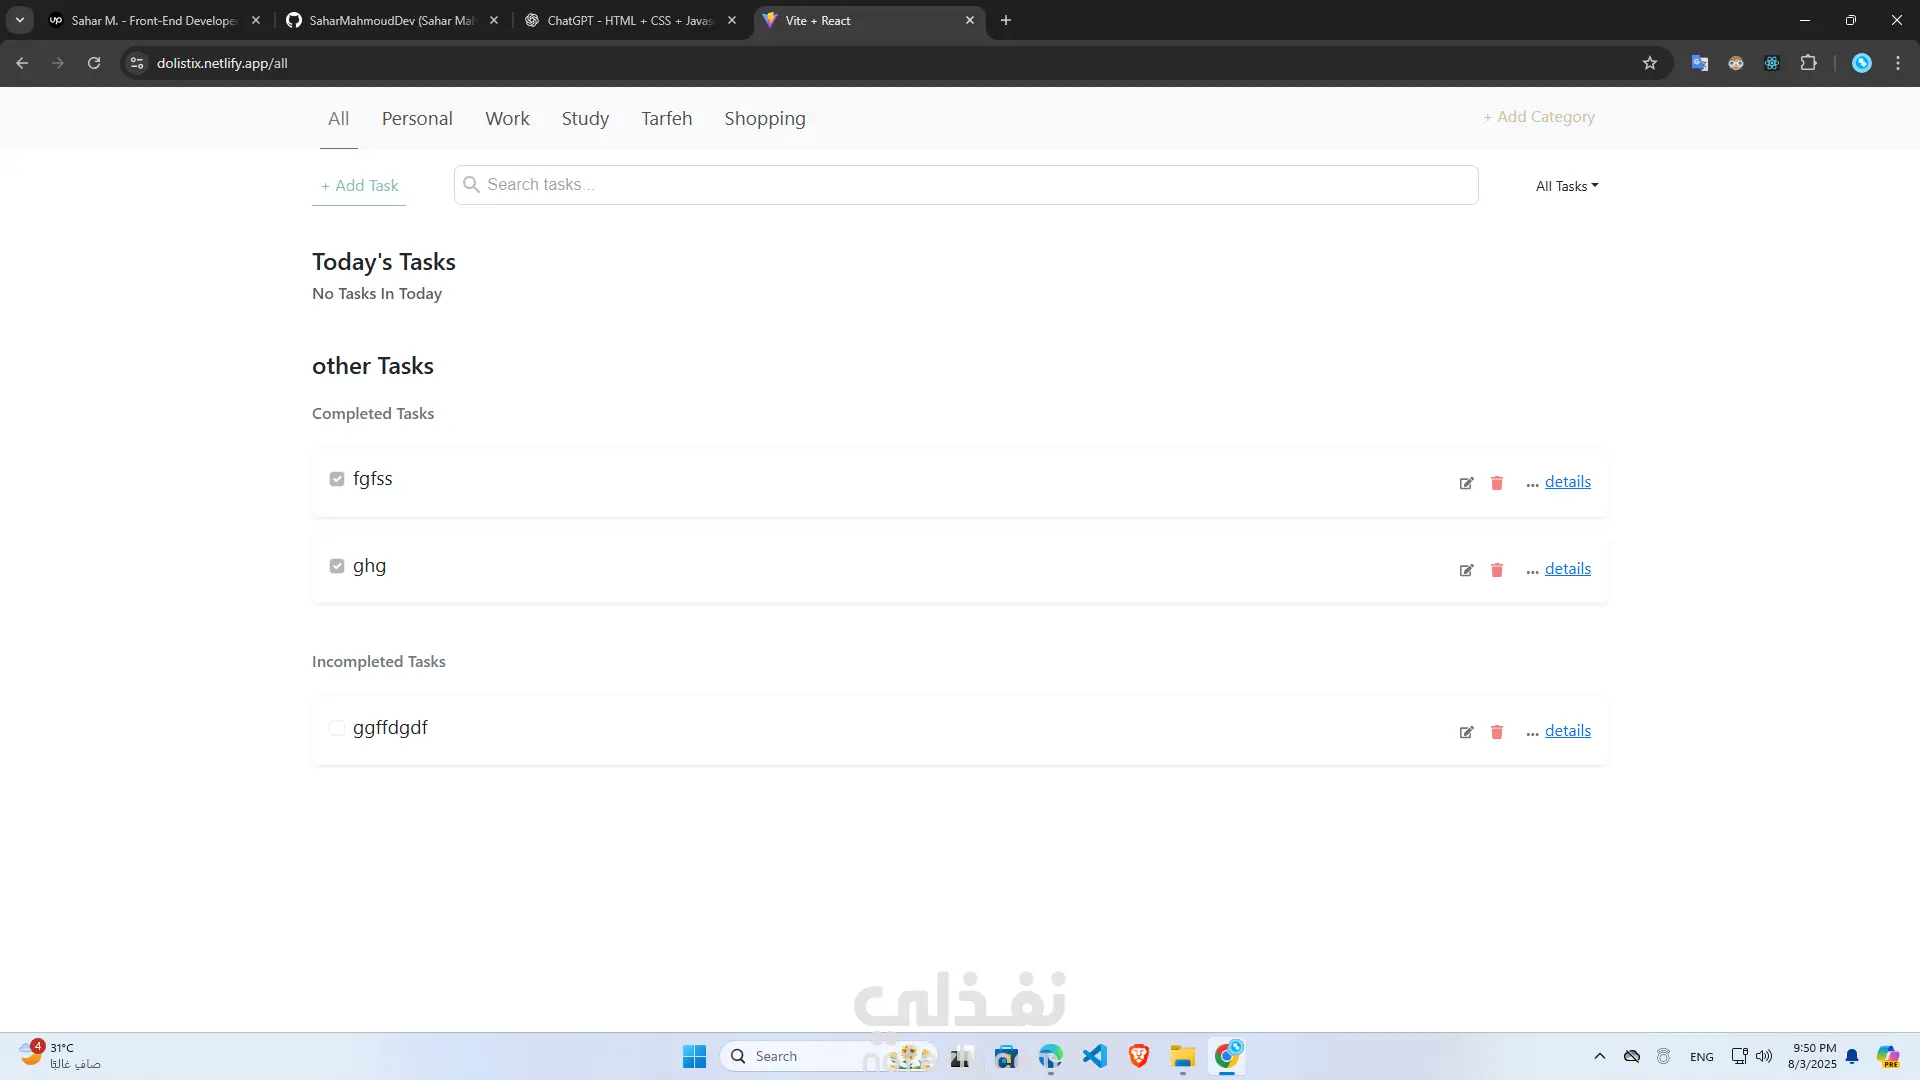Uncheck the ghg completed checkbox

337,566
